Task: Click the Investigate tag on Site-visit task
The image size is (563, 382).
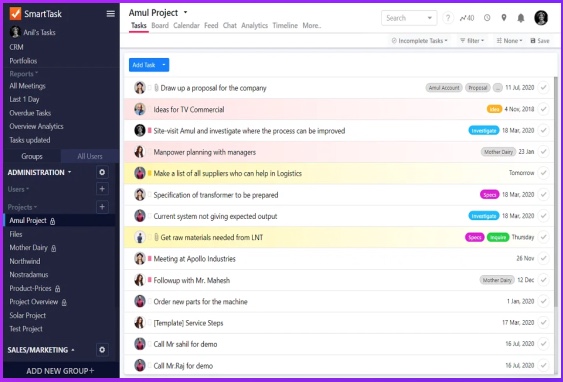Action: point(484,130)
